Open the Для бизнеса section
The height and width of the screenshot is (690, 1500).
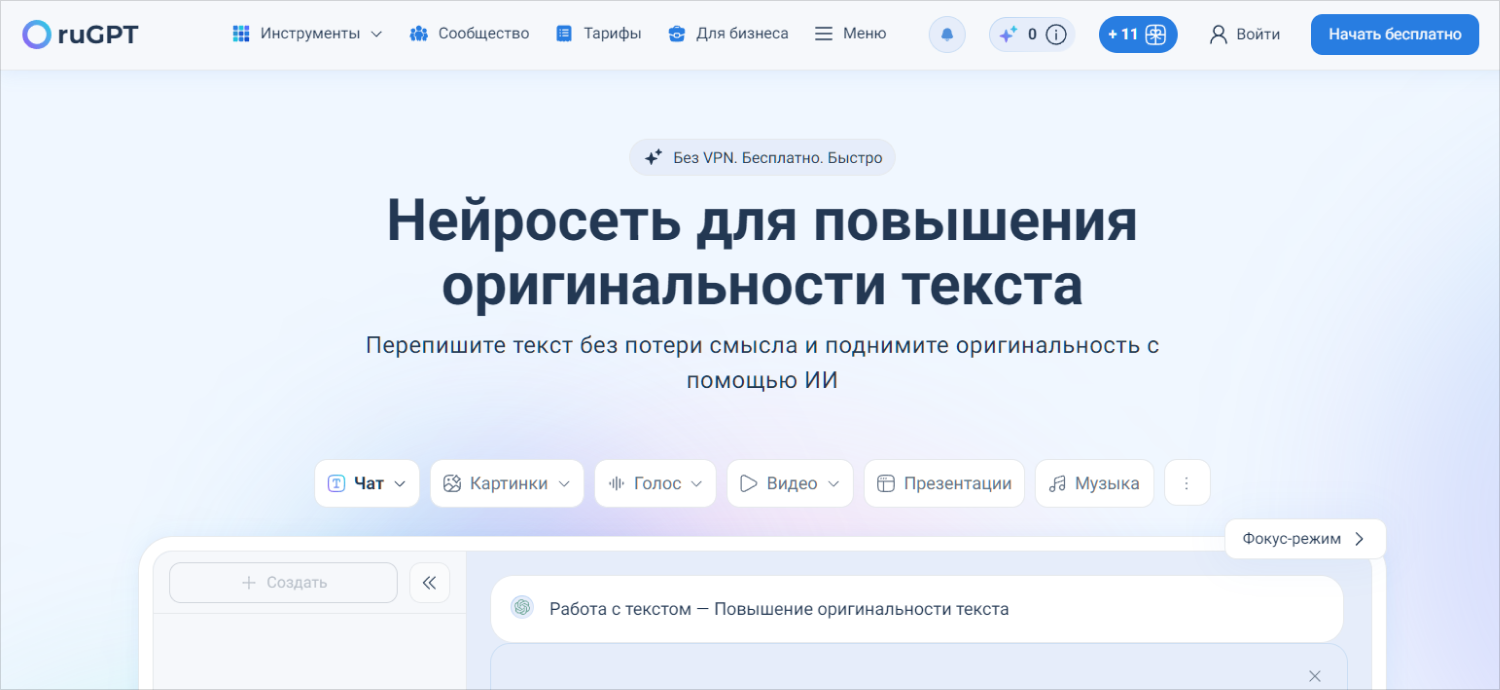point(728,34)
